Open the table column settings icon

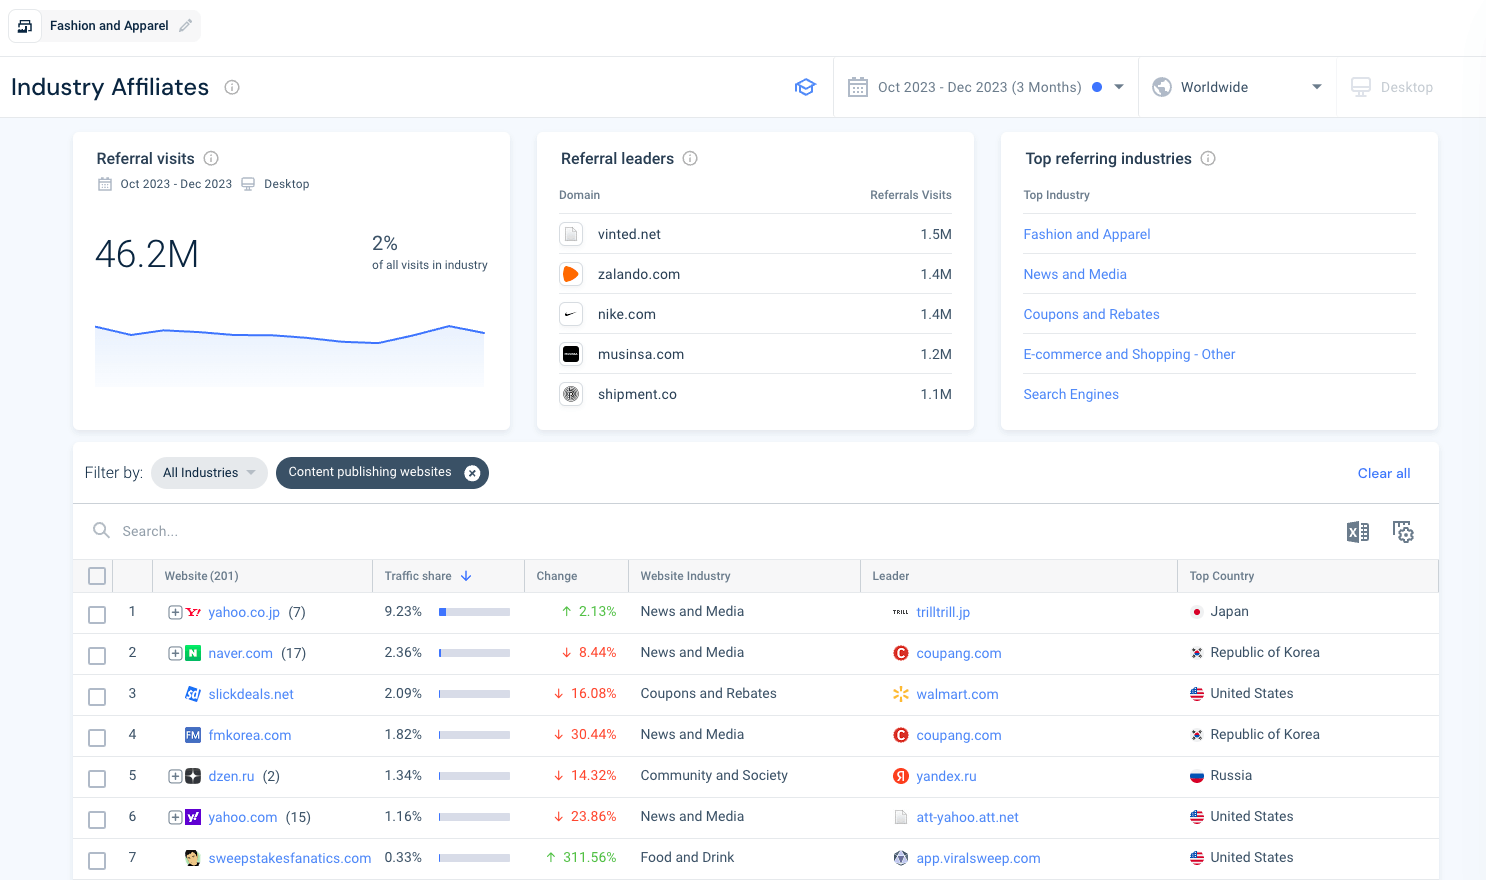click(x=1403, y=531)
